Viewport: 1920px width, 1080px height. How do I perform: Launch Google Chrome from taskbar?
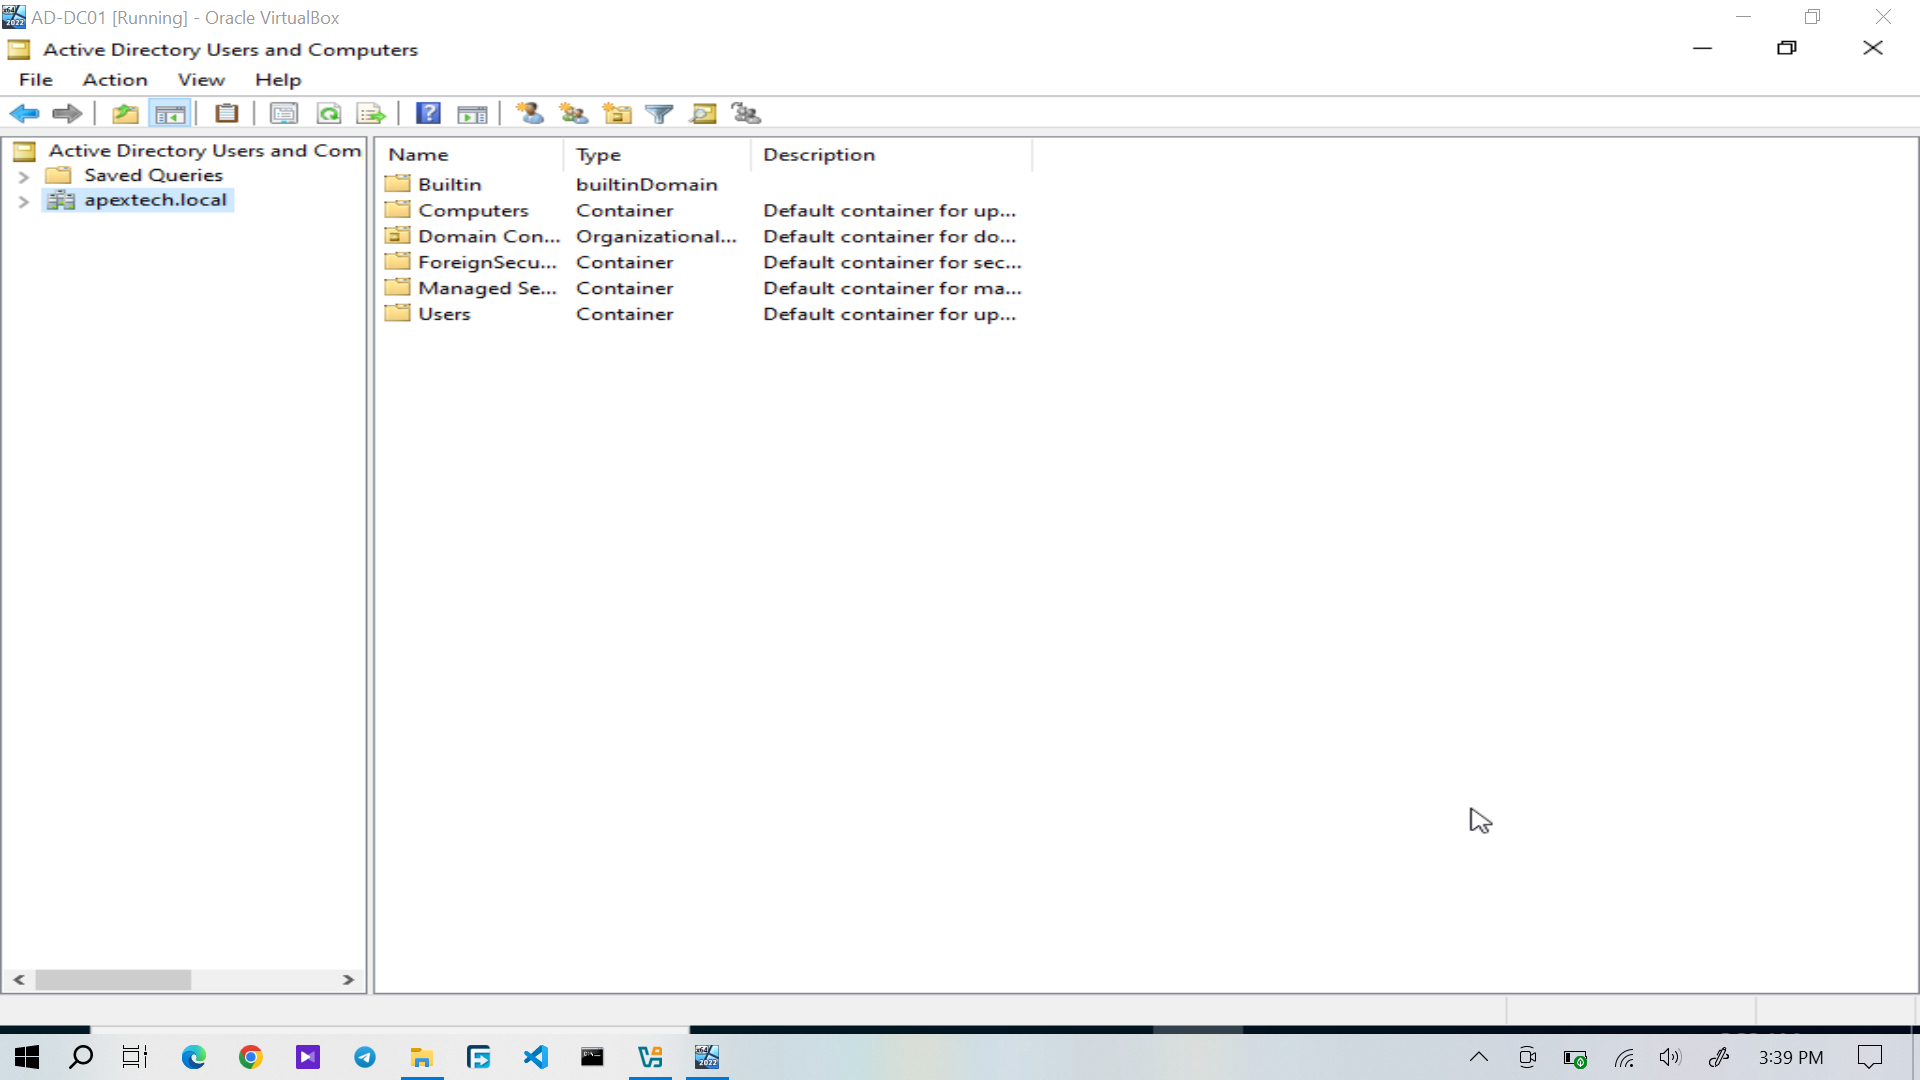pos(250,1057)
